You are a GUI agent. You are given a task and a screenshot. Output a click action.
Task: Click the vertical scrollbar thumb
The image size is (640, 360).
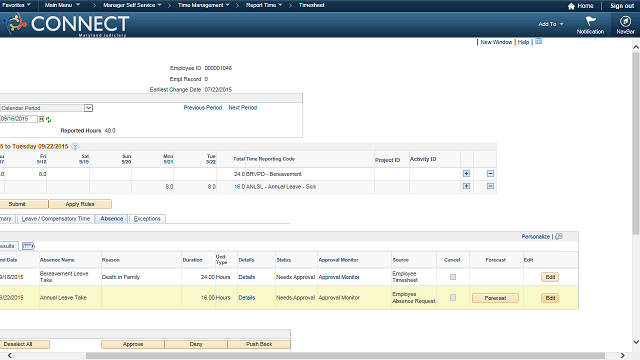(636, 143)
